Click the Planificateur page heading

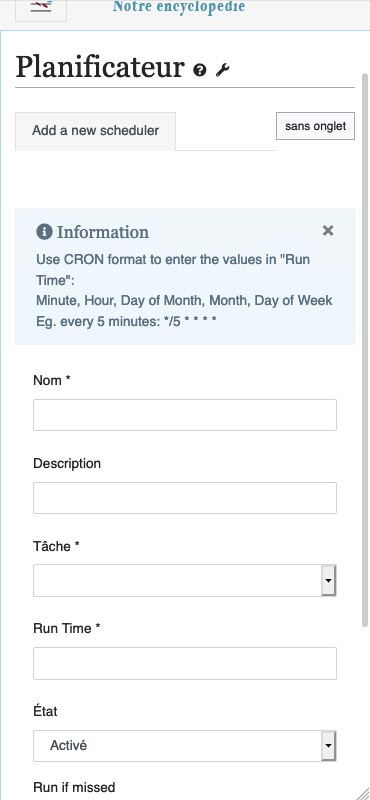[100, 67]
